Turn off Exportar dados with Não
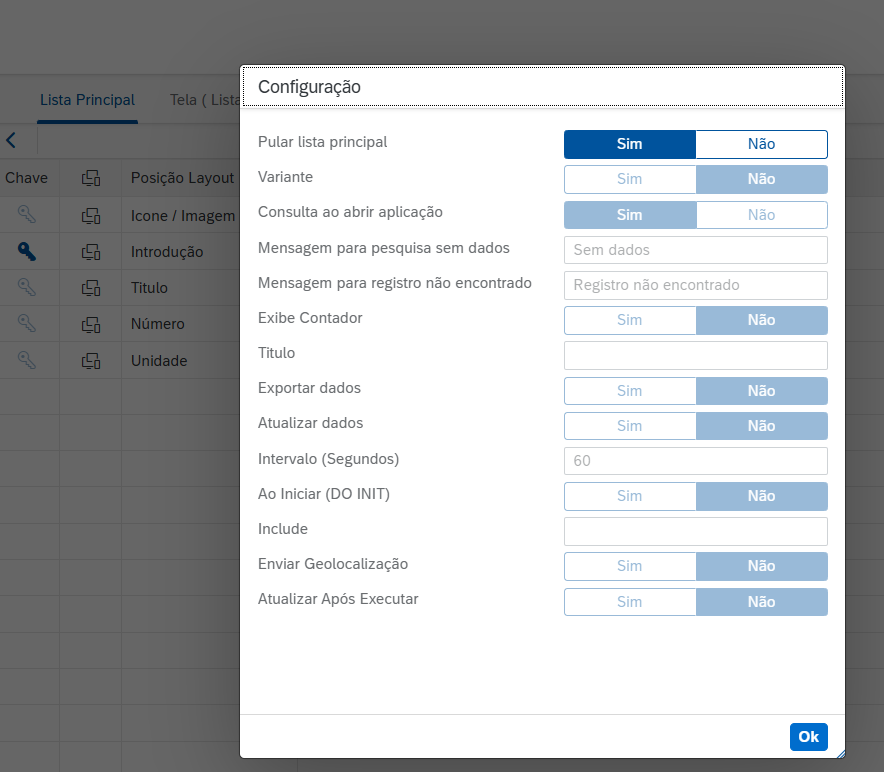884x772 pixels. click(762, 391)
